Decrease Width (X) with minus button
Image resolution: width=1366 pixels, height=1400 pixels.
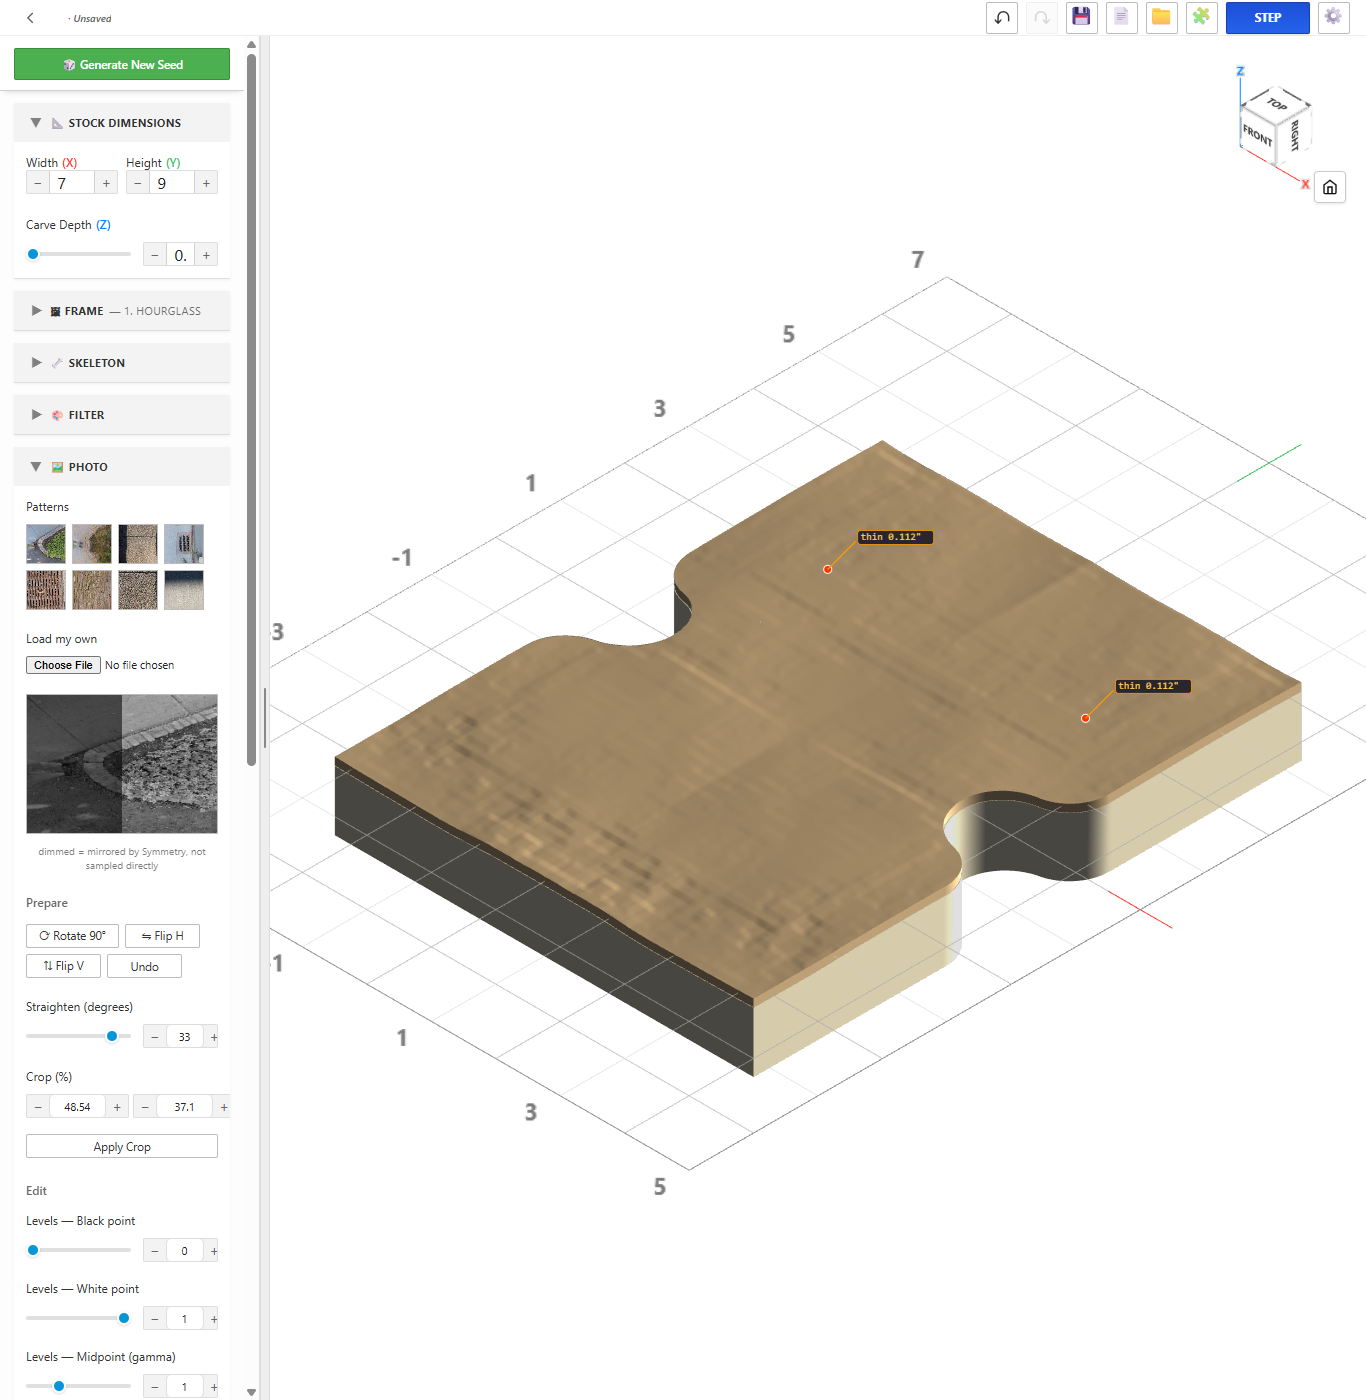click(38, 183)
